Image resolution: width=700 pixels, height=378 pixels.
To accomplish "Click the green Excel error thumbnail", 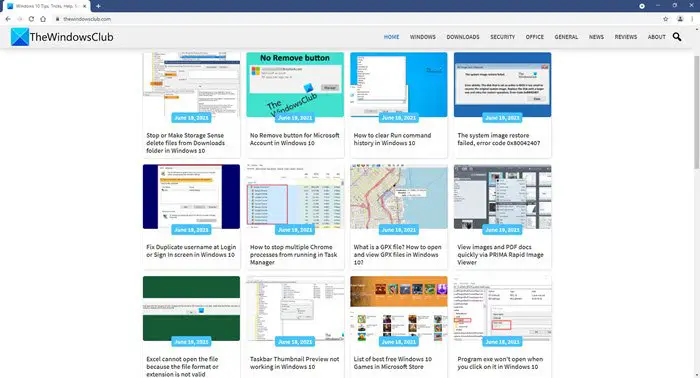I will click(191, 308).
